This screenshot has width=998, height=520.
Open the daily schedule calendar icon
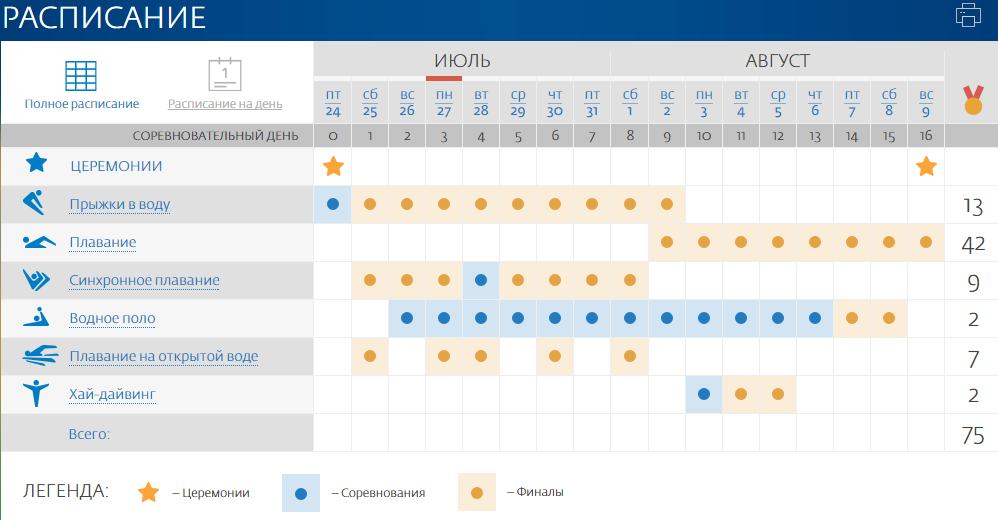point(225,74)
